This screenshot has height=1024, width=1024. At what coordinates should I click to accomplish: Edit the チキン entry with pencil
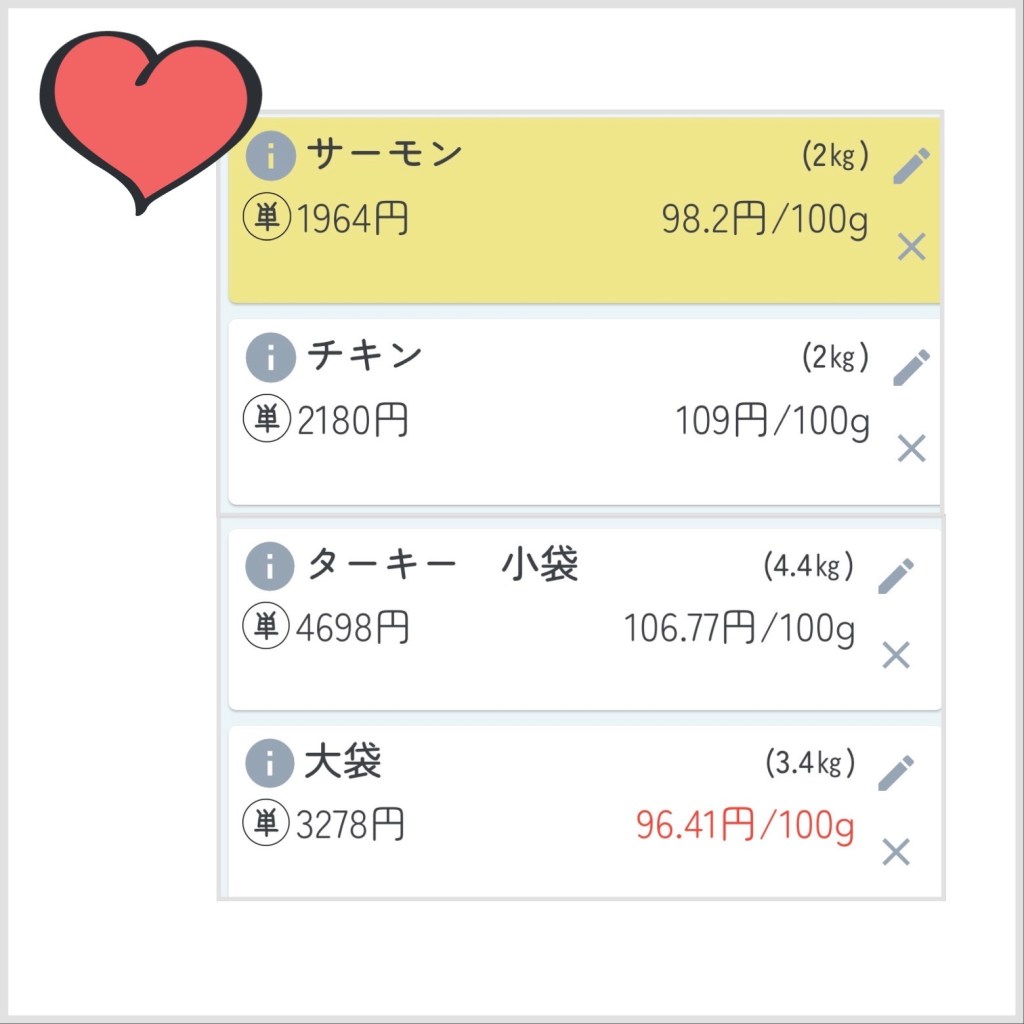tap(911, 367)
